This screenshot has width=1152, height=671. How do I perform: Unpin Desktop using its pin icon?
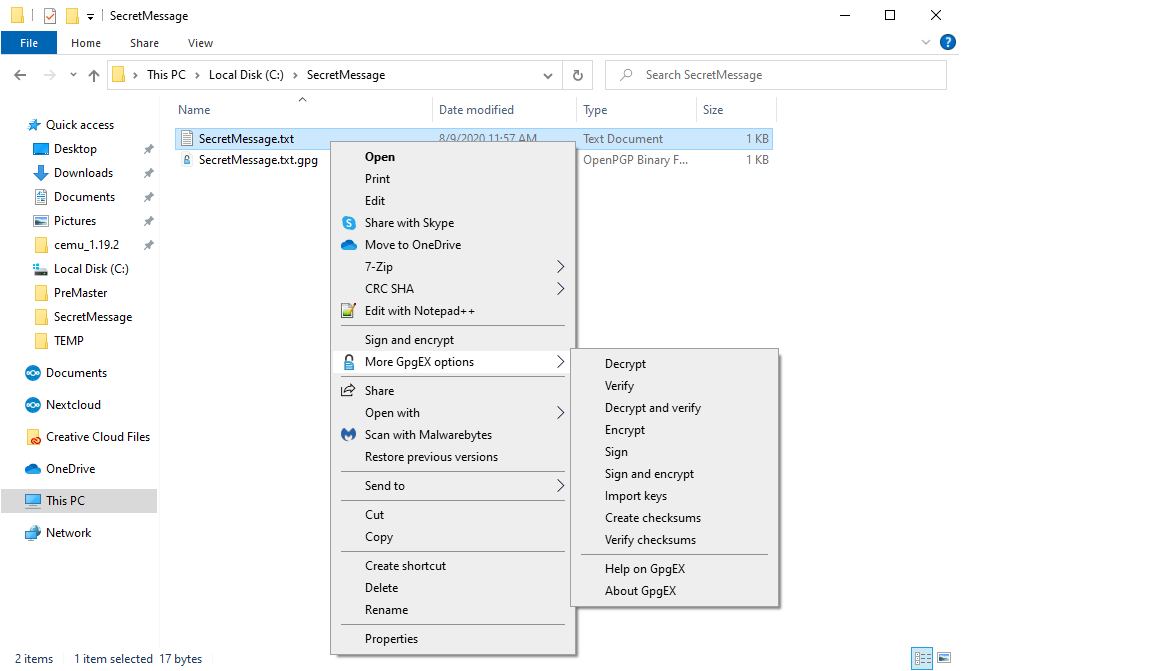click(148, 148)
